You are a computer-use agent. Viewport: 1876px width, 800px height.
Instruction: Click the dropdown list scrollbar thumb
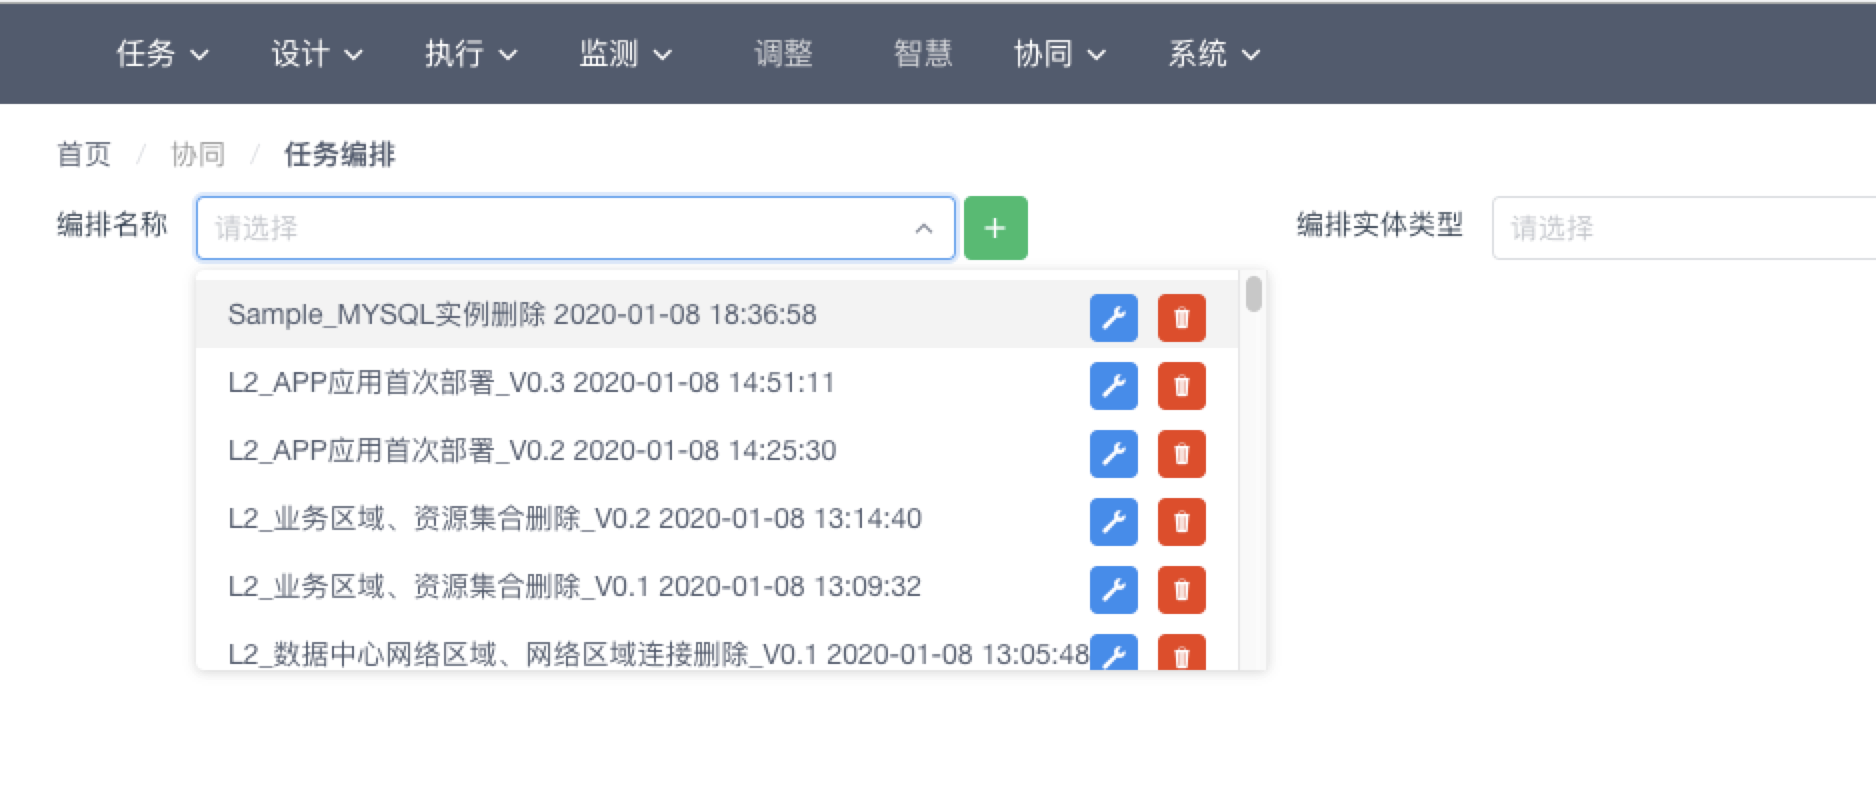pyautogui.click(x=1253, y=294)
